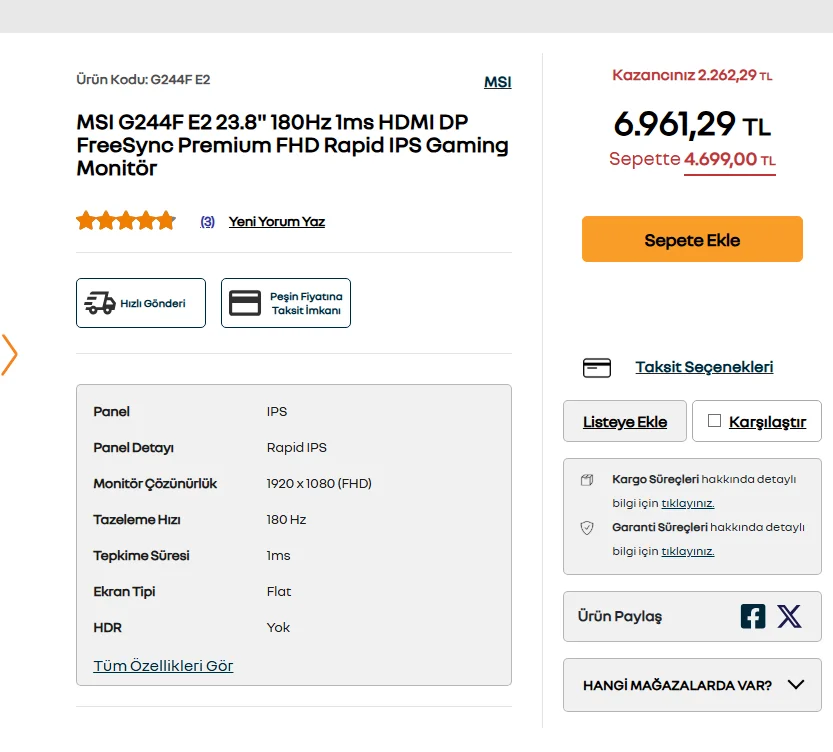This screenshot has width=833, height=752.
Task: Write a review via Yeni Yorum Yaz
Action: pyautogui.click(x=277, y=222)
